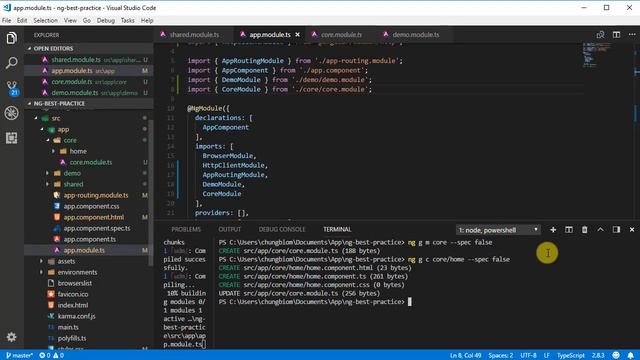Open the View menu
Image resolution: width=640 pixels, height=360 pixels.
70,20
